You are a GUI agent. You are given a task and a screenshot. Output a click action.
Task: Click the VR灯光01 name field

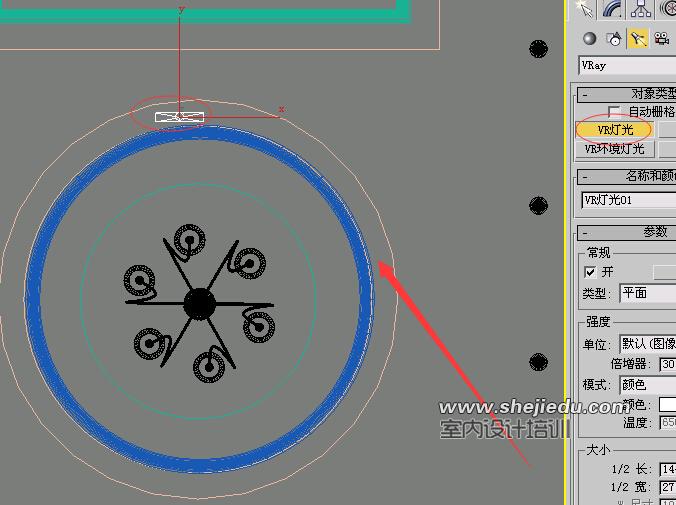coord(627,200)
